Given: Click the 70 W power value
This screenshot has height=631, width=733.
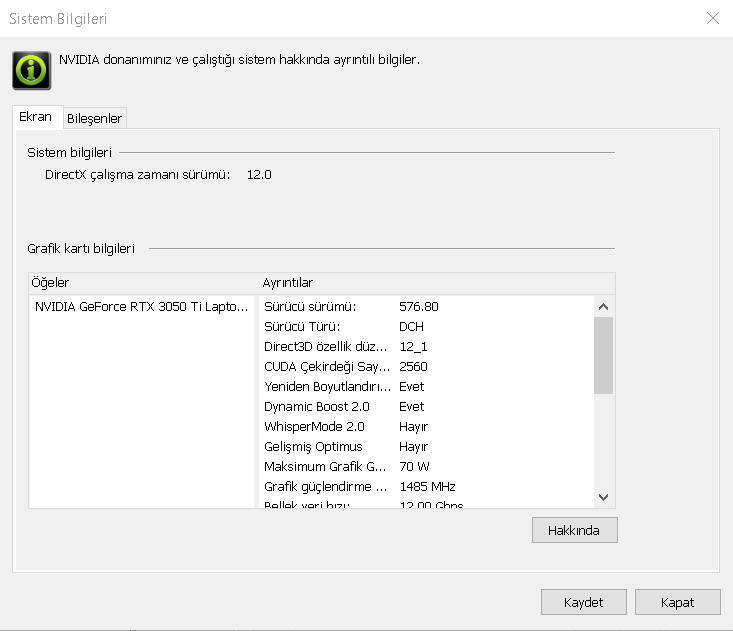Looking at the screenshot, I should click(x=414, y=467).
